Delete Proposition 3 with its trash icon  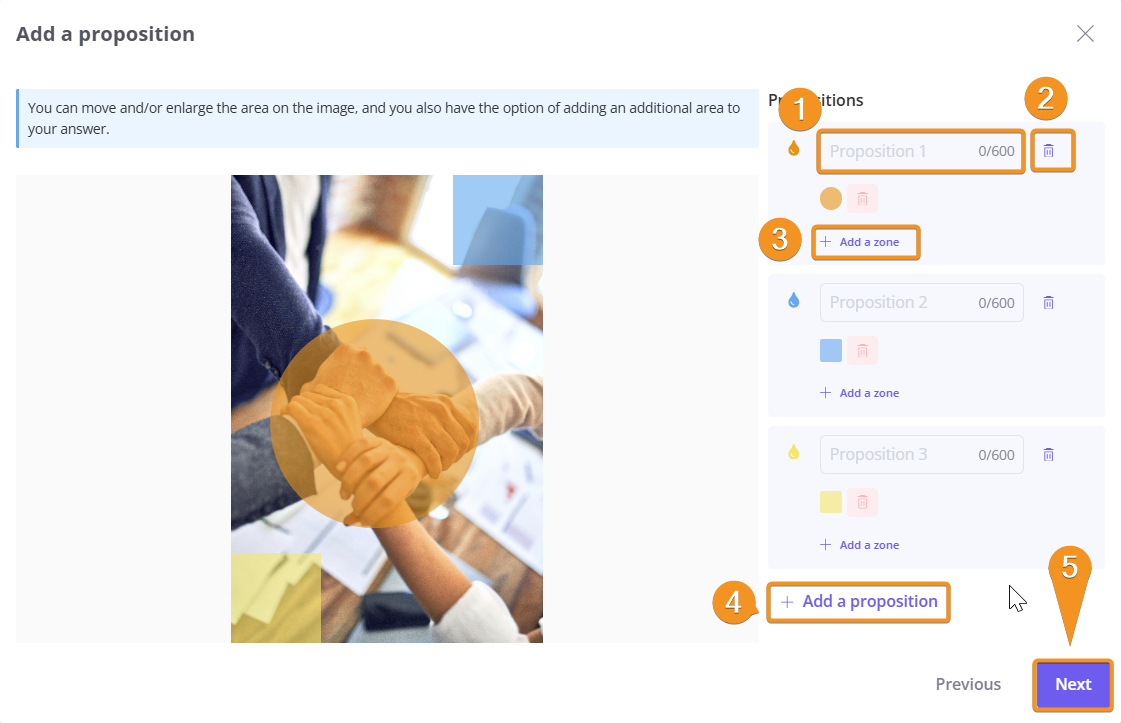pos(1048,455)
